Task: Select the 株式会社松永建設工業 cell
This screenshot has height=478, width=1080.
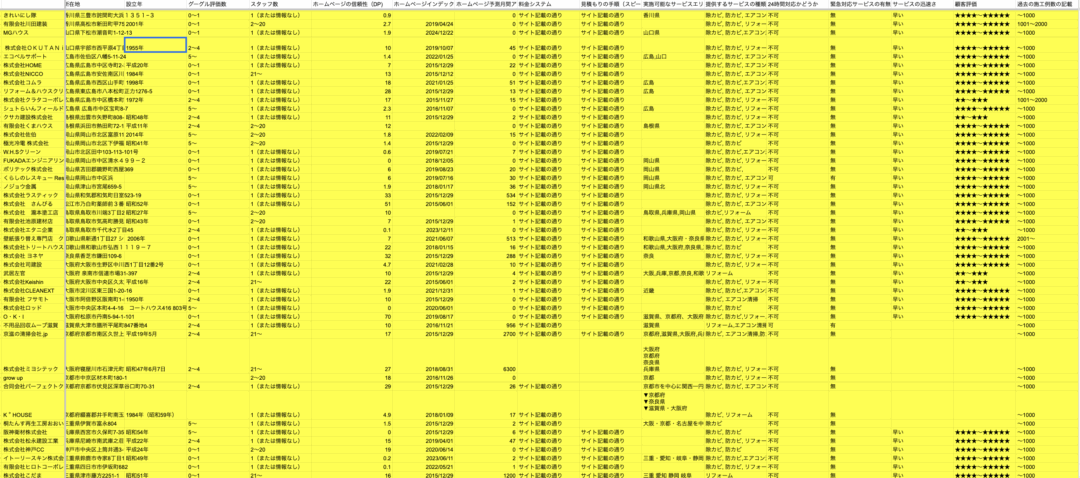Action: tap(32, 440)
